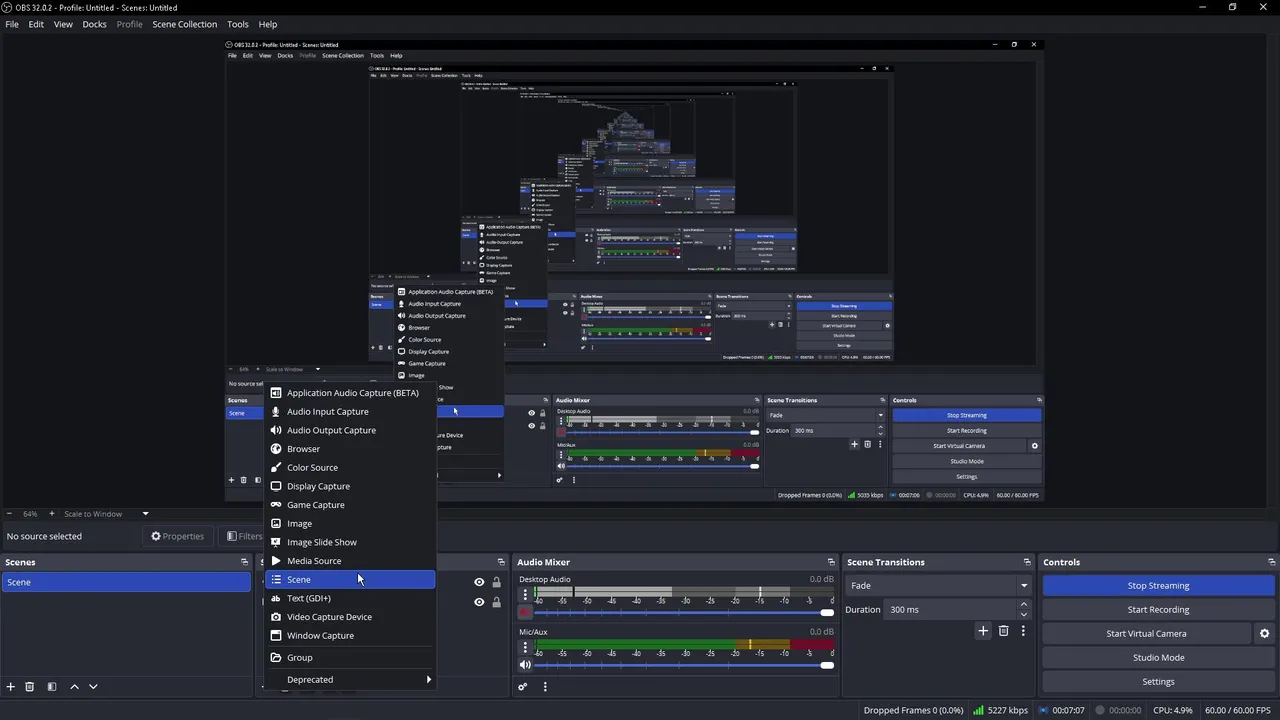Image resolution: width=1280 pixels, height=720 pixels.
Task: Float the Controls dock icon
Action: [x=1272, y=562]
